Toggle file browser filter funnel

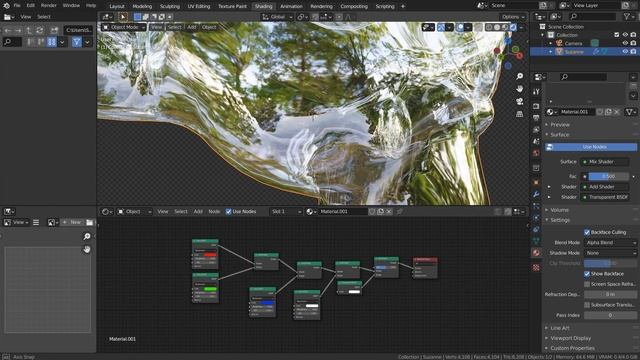click(76, 42)
